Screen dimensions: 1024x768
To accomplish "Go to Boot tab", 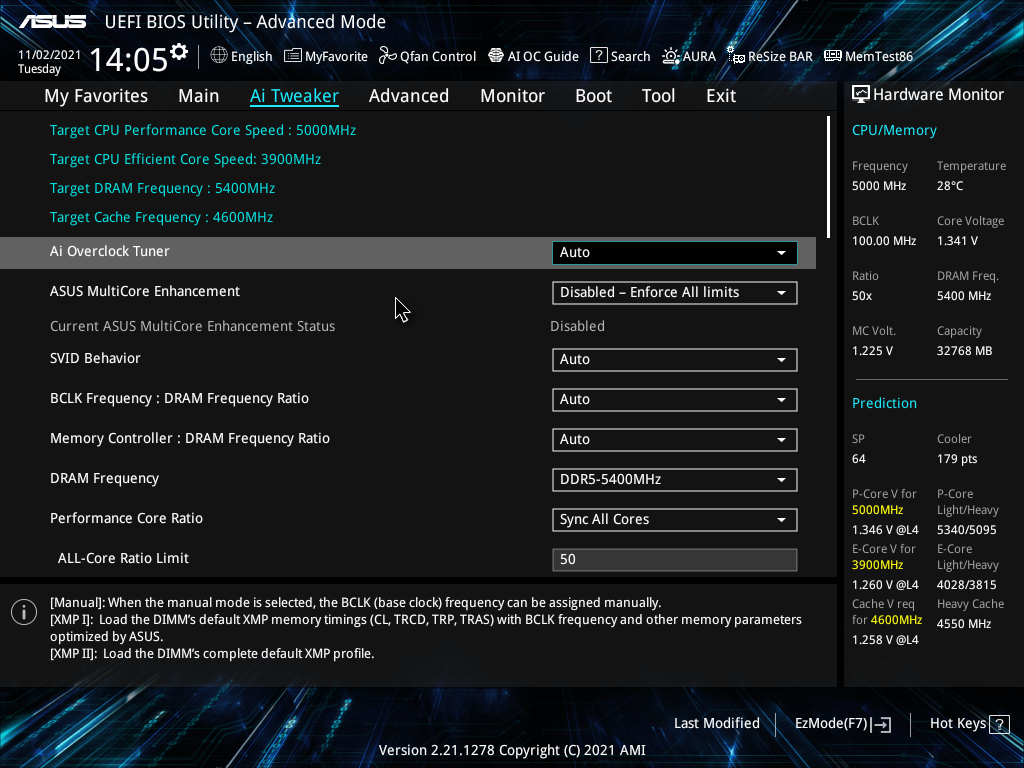I will (593, 96).
